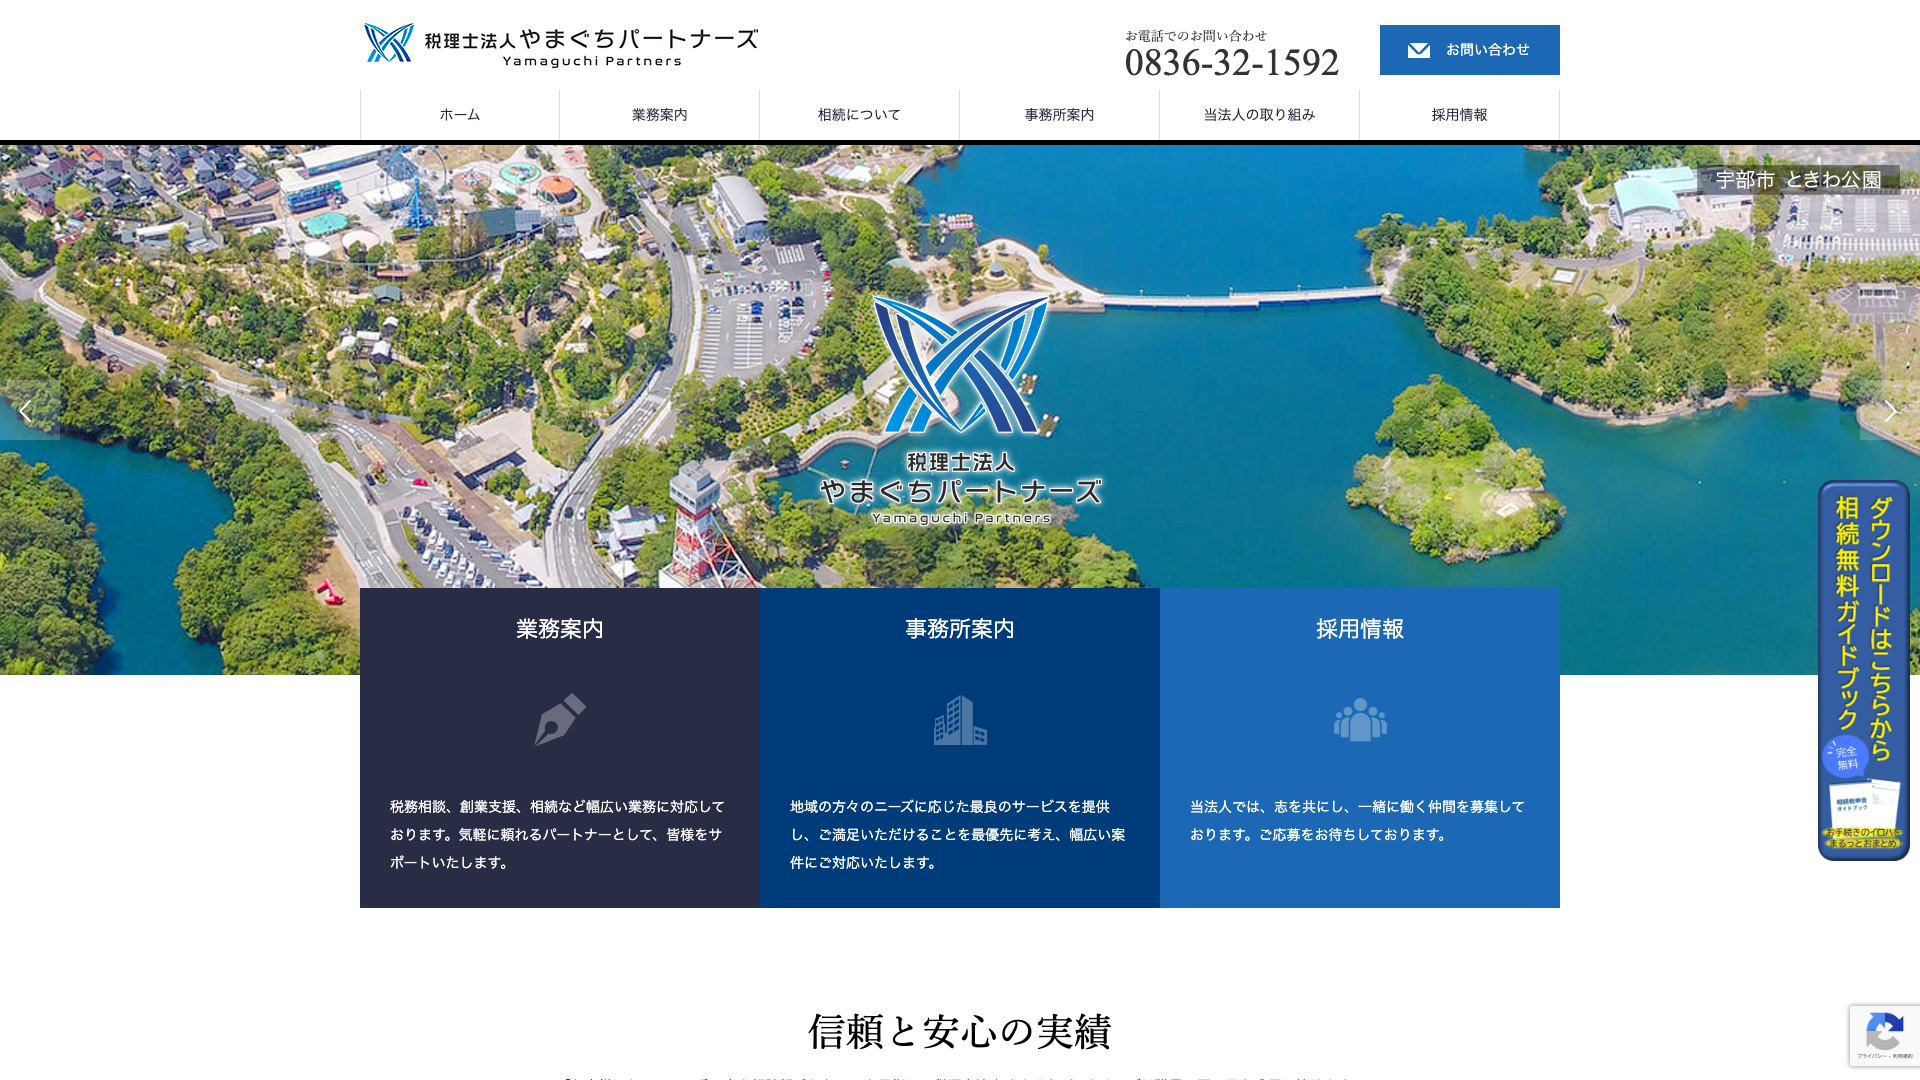Image resolution: width=1920 pixels, height=1080 pixels.
Task: Click the 完全無料 badge on the guidebook banner
Action: [1845, 757]
